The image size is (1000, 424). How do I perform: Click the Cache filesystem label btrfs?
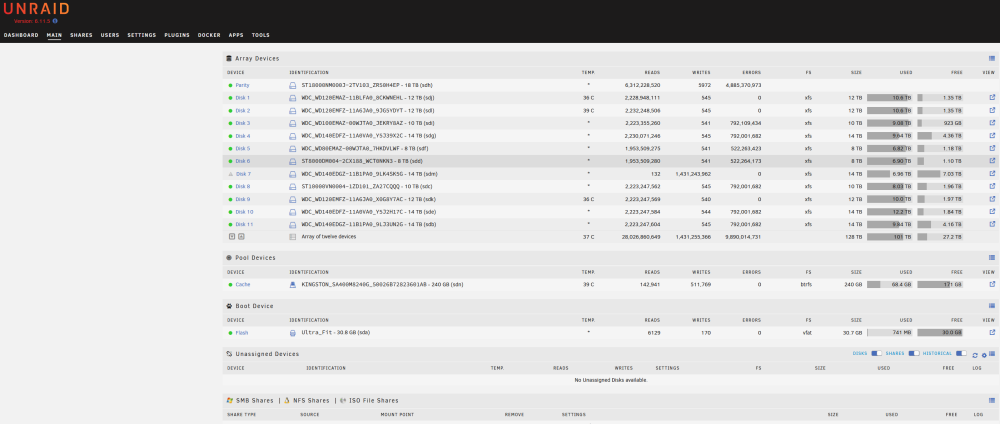pos(806,284)
